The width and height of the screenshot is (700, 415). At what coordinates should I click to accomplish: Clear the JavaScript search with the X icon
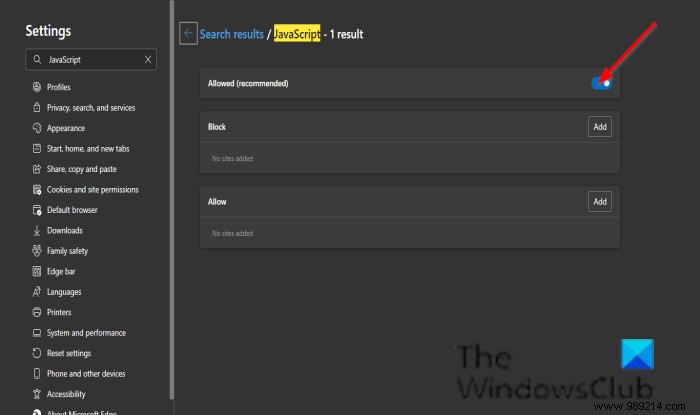(x=149, y=60)
